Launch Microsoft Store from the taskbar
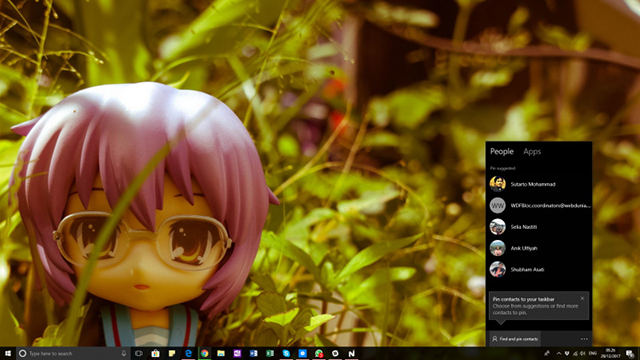The image size is (640, 360). (x=155, y=353)
